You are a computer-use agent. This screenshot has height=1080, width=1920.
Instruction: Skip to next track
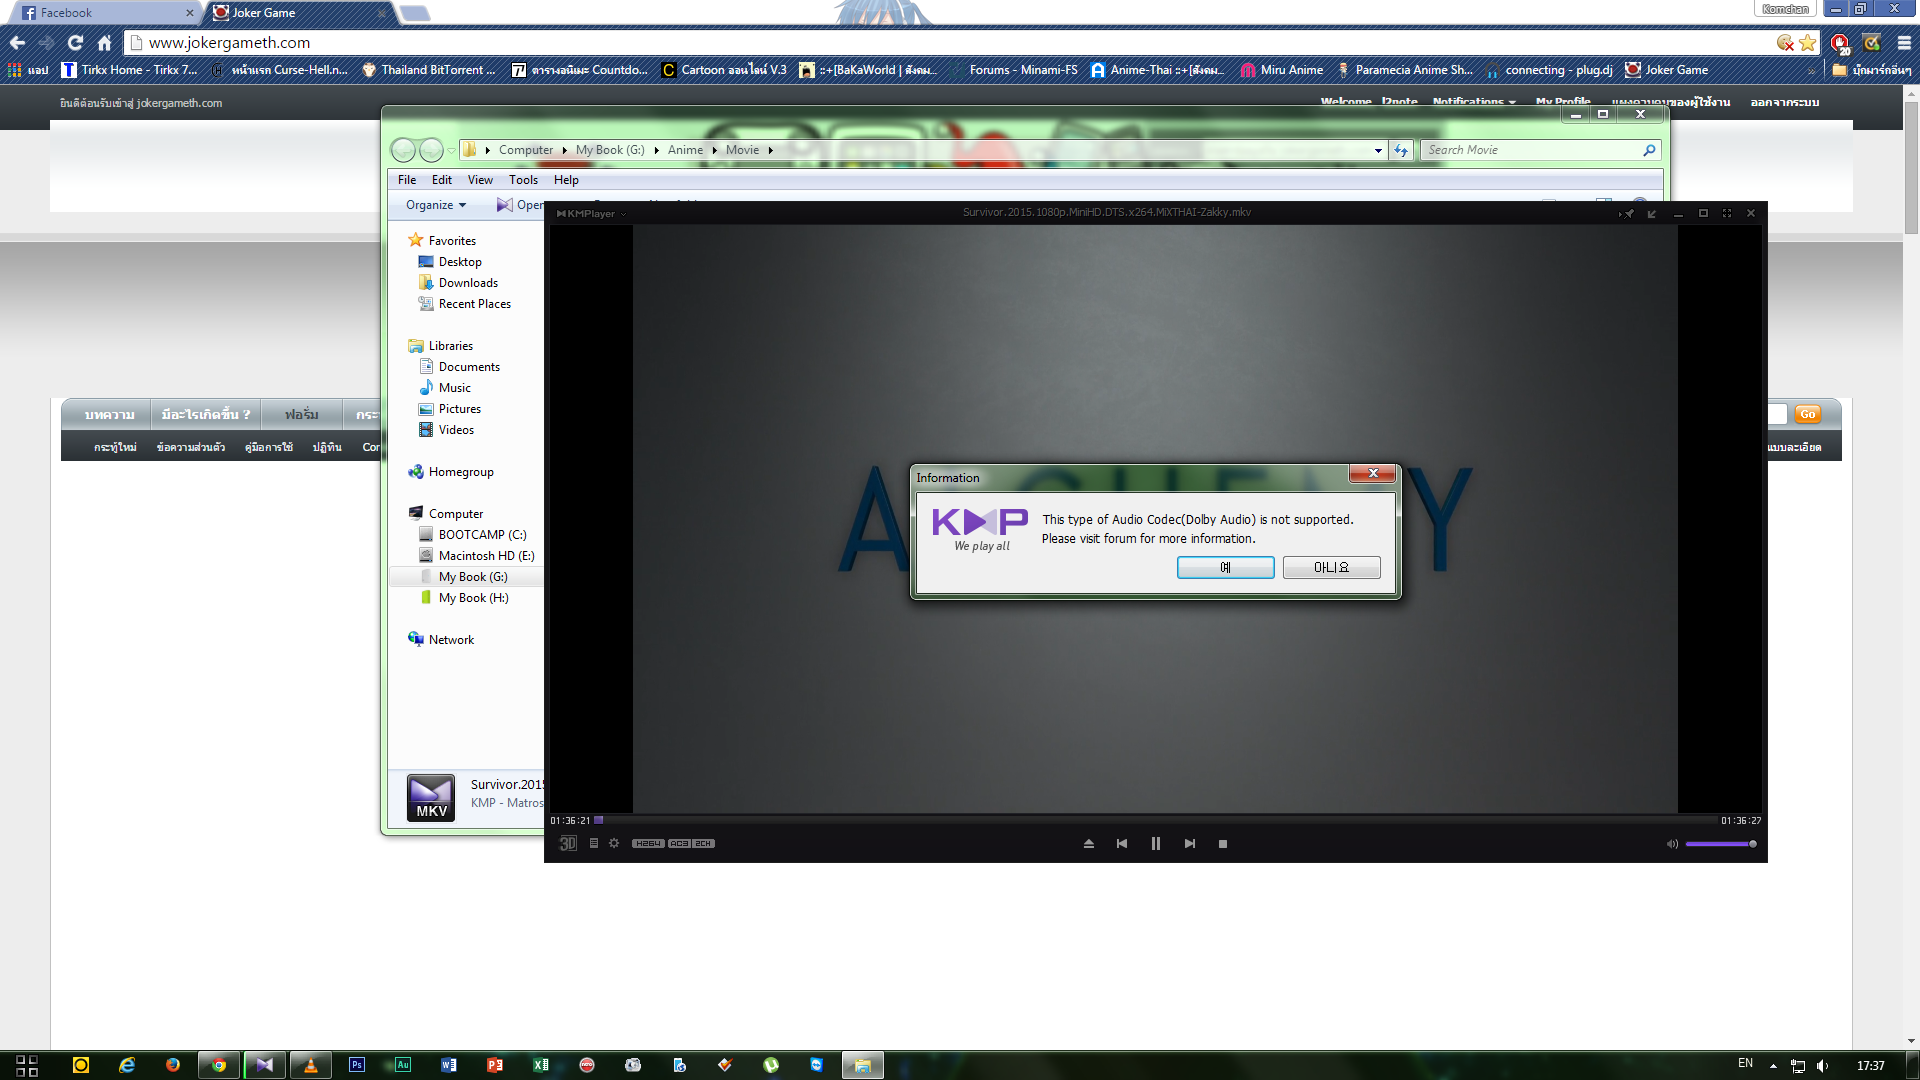[1190, 843]
